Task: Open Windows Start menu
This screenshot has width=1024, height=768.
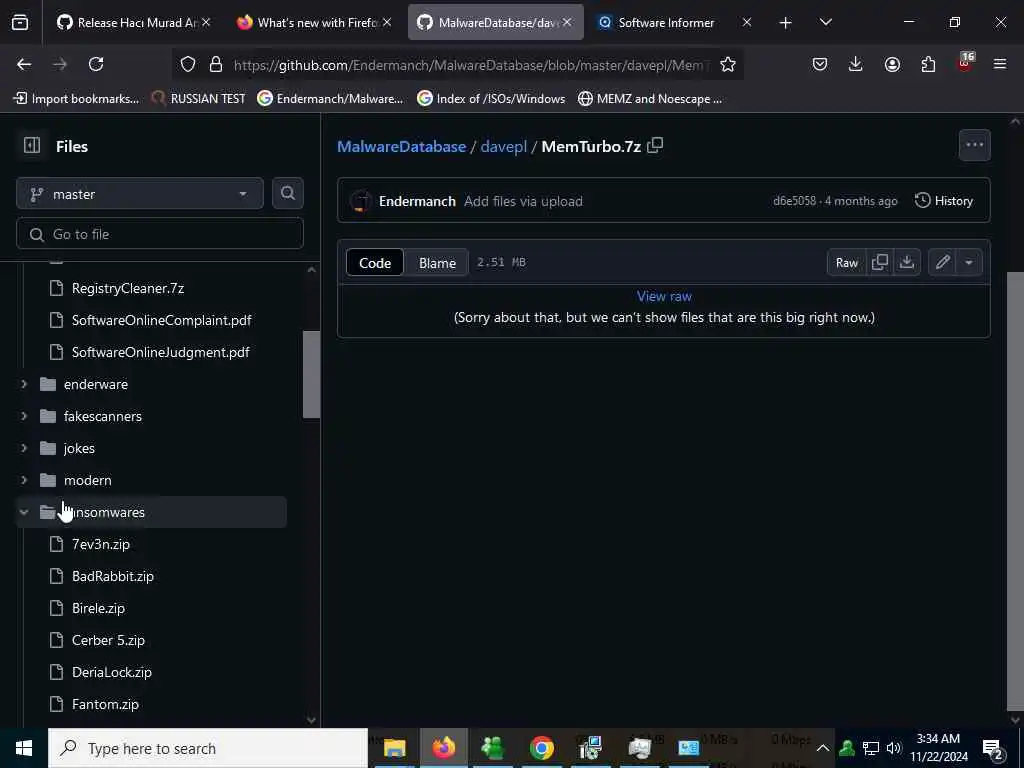Action: (x=24, y=748)
